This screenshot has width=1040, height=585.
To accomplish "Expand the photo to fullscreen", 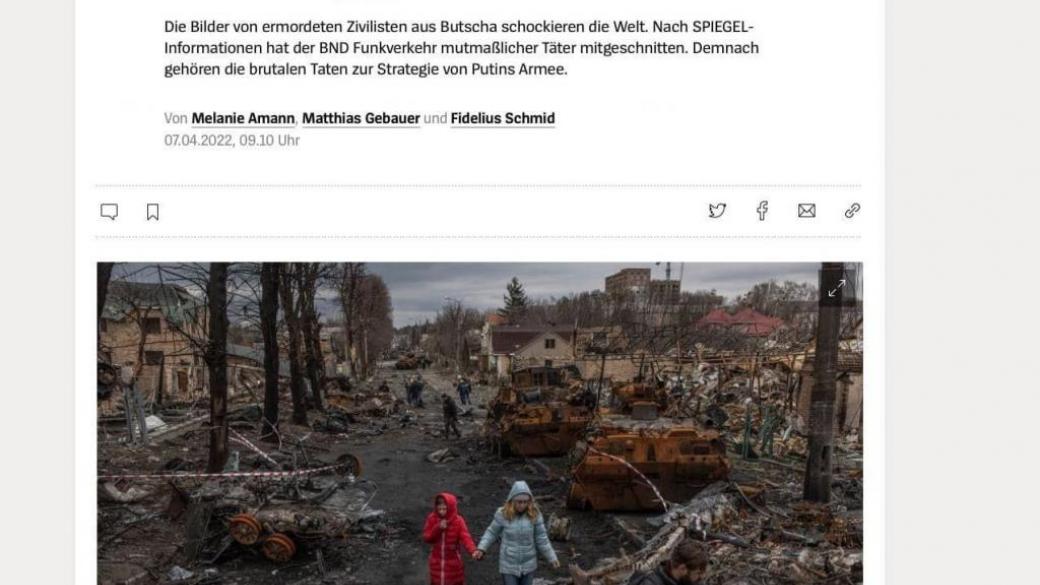I will click(836, 289).
